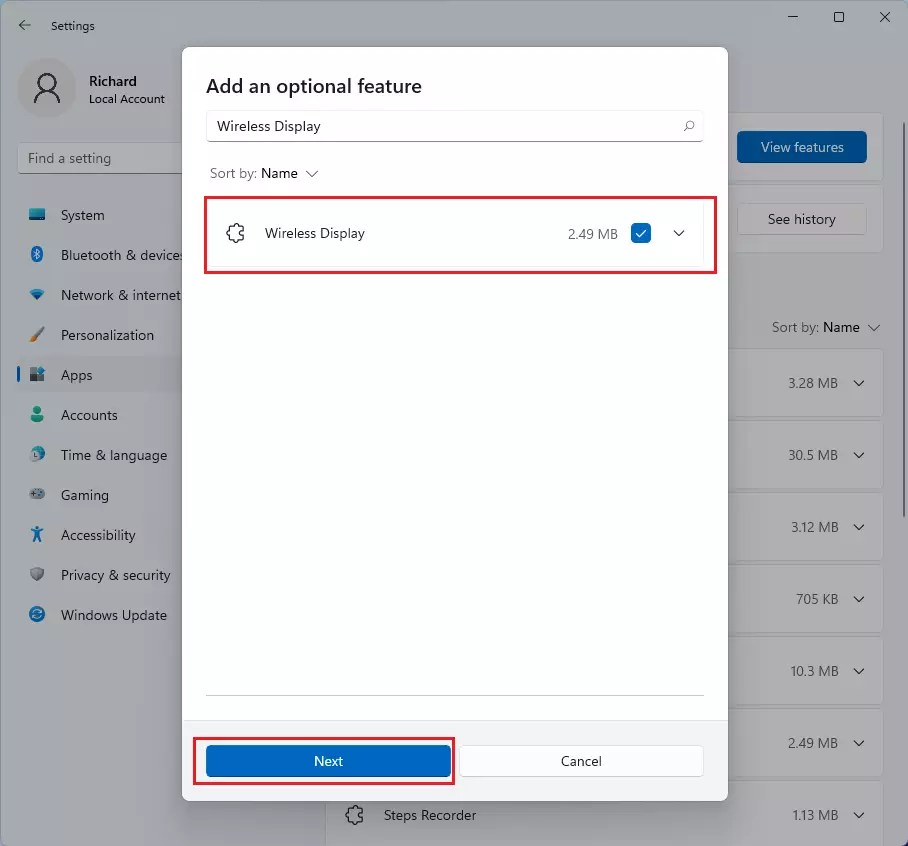Image resolution: width=908 pixels, height=846 pixels.
Task: Open Privacy & security settings
Action: coord(116,575)
